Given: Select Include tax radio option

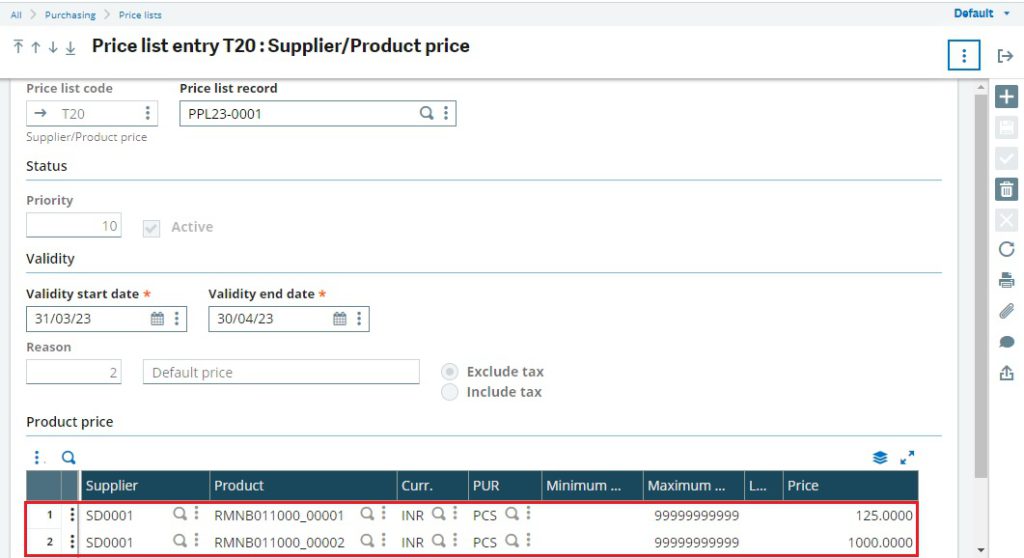Looking at the screenshot, I should pyautogui.click(x=449, y=392).
